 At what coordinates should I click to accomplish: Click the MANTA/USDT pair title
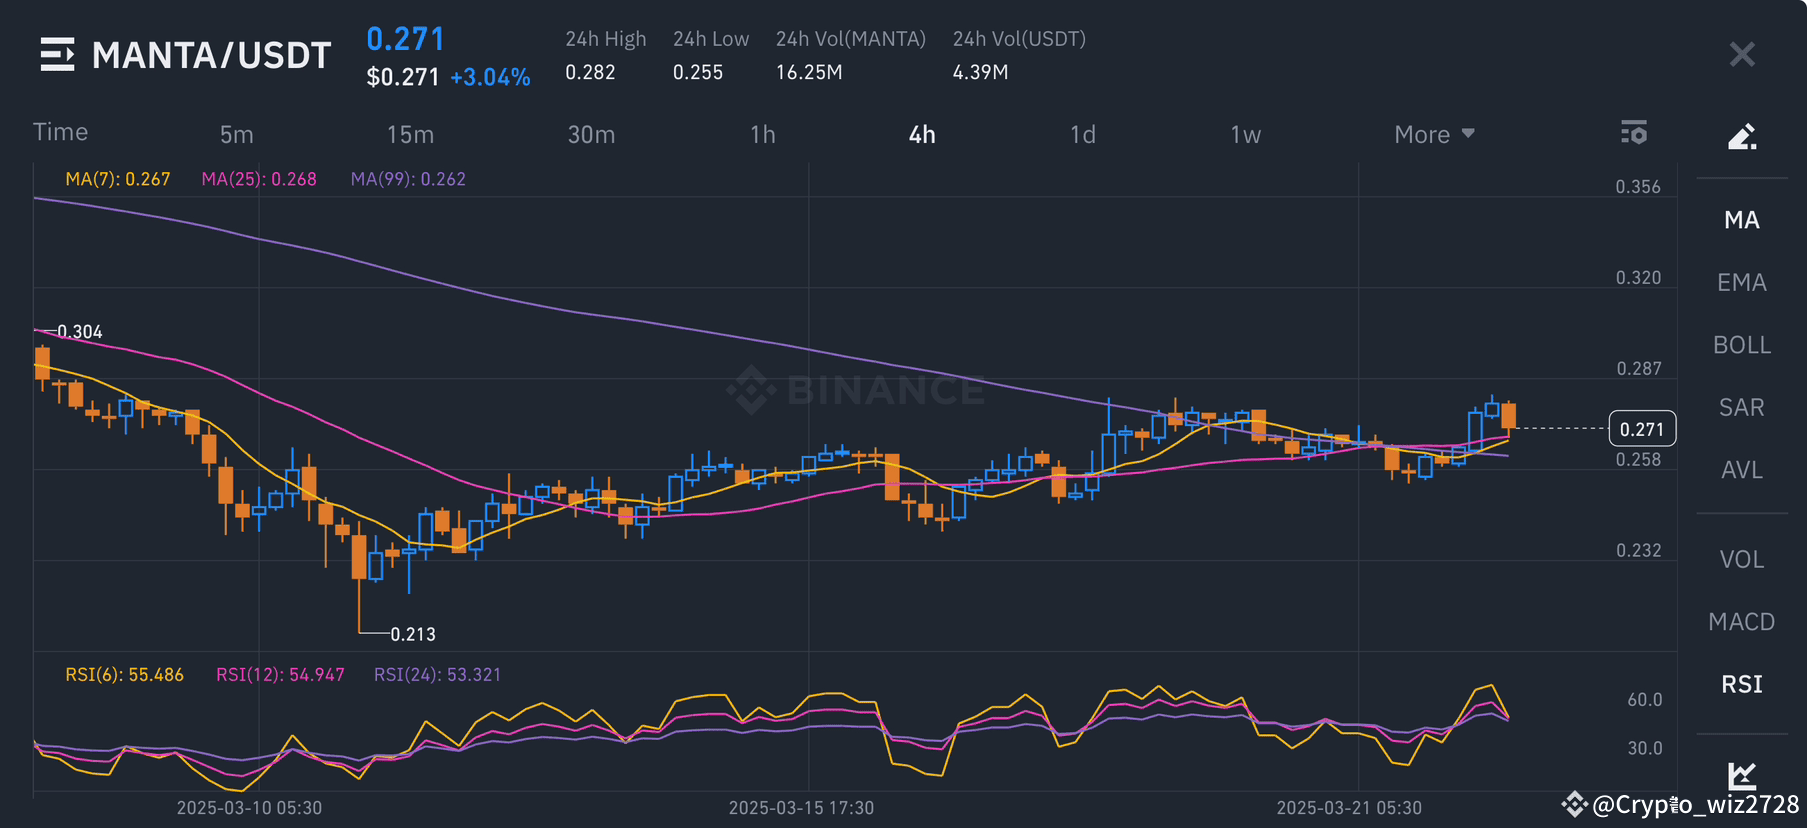click(x=211, y=55)
